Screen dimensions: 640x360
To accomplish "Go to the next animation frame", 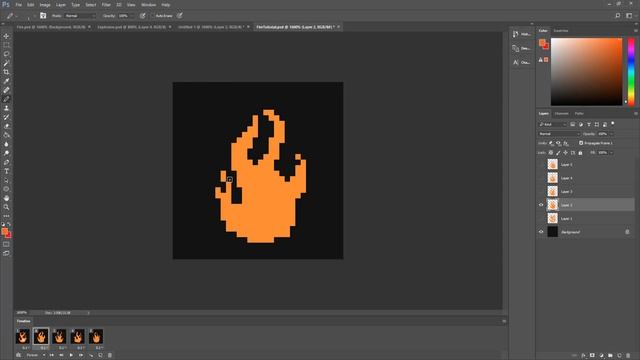I will coord(81,355).
